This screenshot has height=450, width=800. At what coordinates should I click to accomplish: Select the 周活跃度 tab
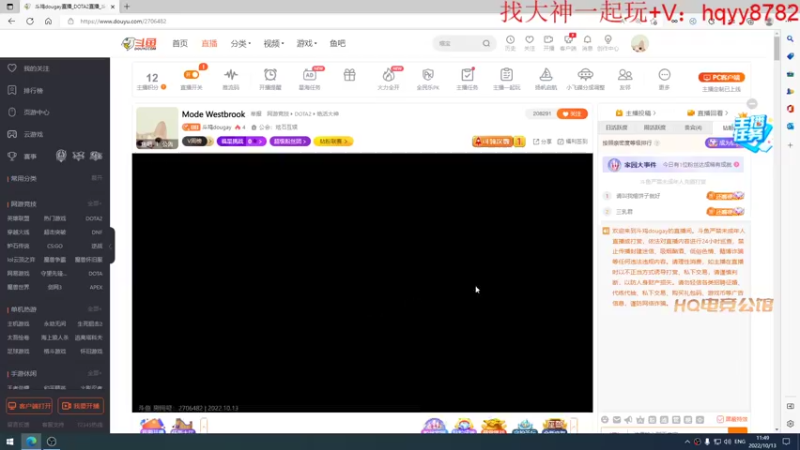coord(655,128)
